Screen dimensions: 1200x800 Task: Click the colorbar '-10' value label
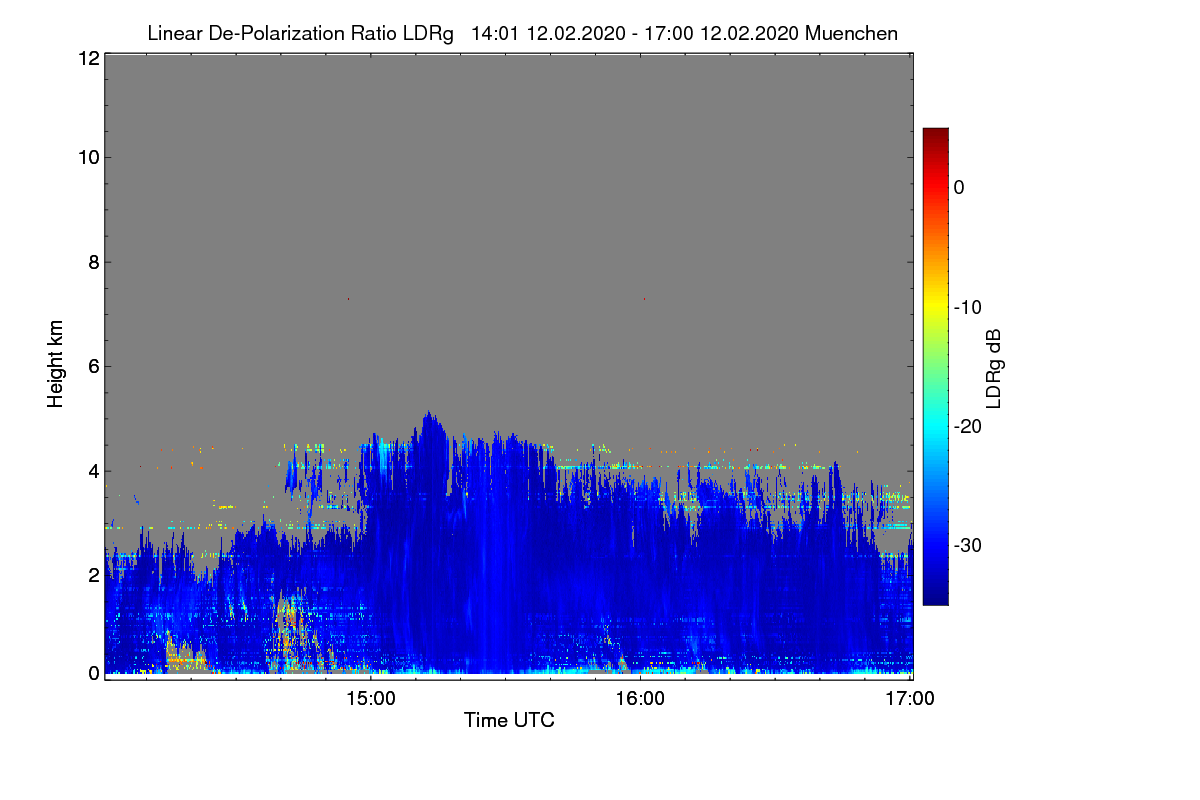[966, 307]
